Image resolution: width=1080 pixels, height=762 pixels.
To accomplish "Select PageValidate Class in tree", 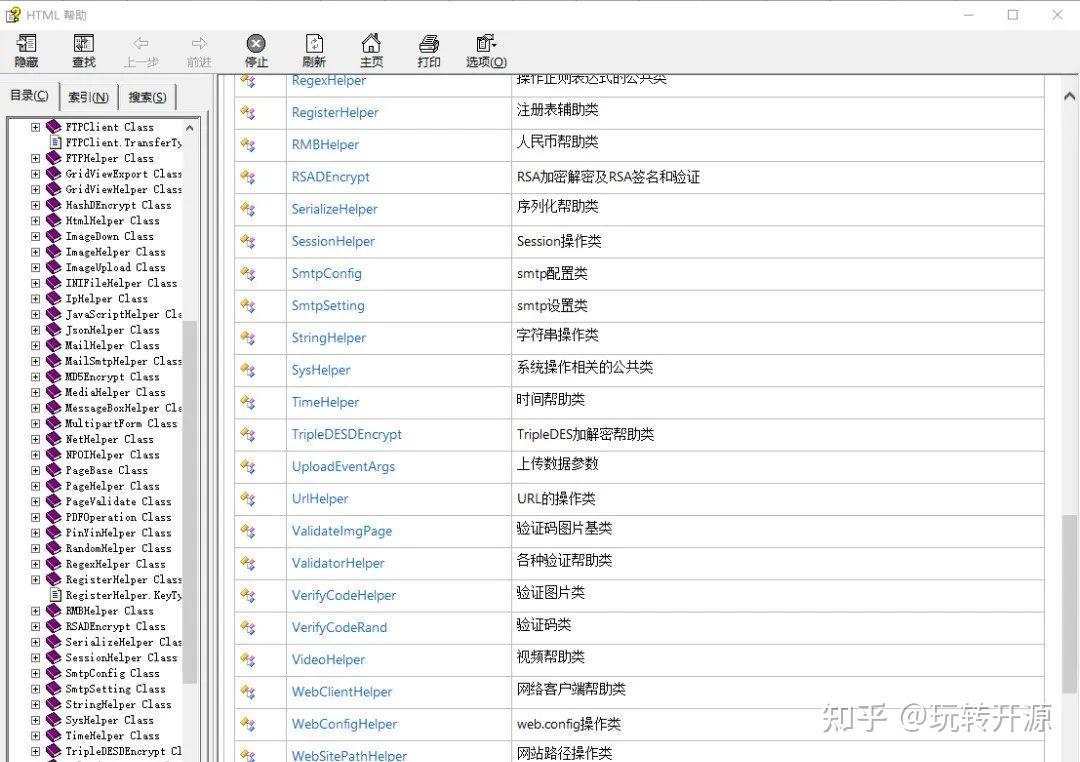I will click(118, 502).
